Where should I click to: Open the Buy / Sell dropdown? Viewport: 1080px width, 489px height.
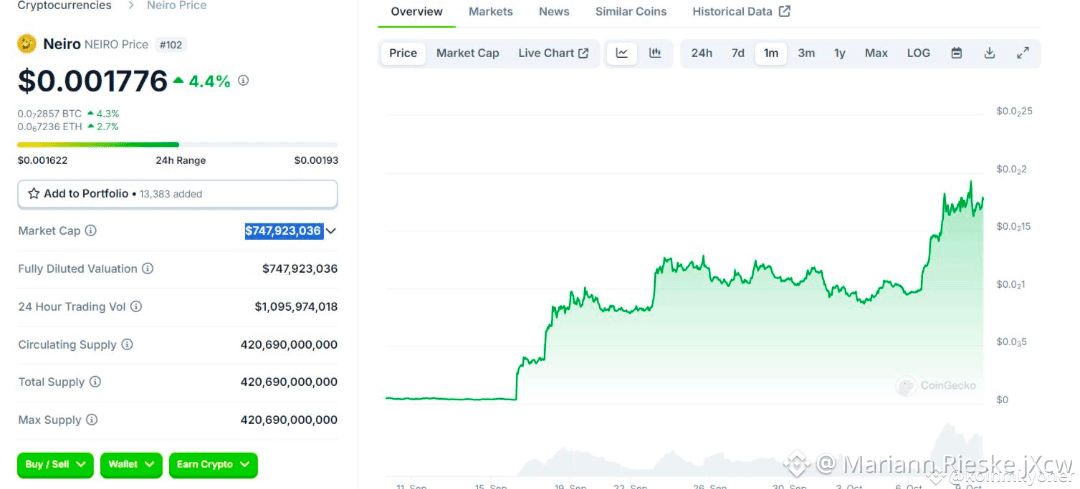(56, 465)
